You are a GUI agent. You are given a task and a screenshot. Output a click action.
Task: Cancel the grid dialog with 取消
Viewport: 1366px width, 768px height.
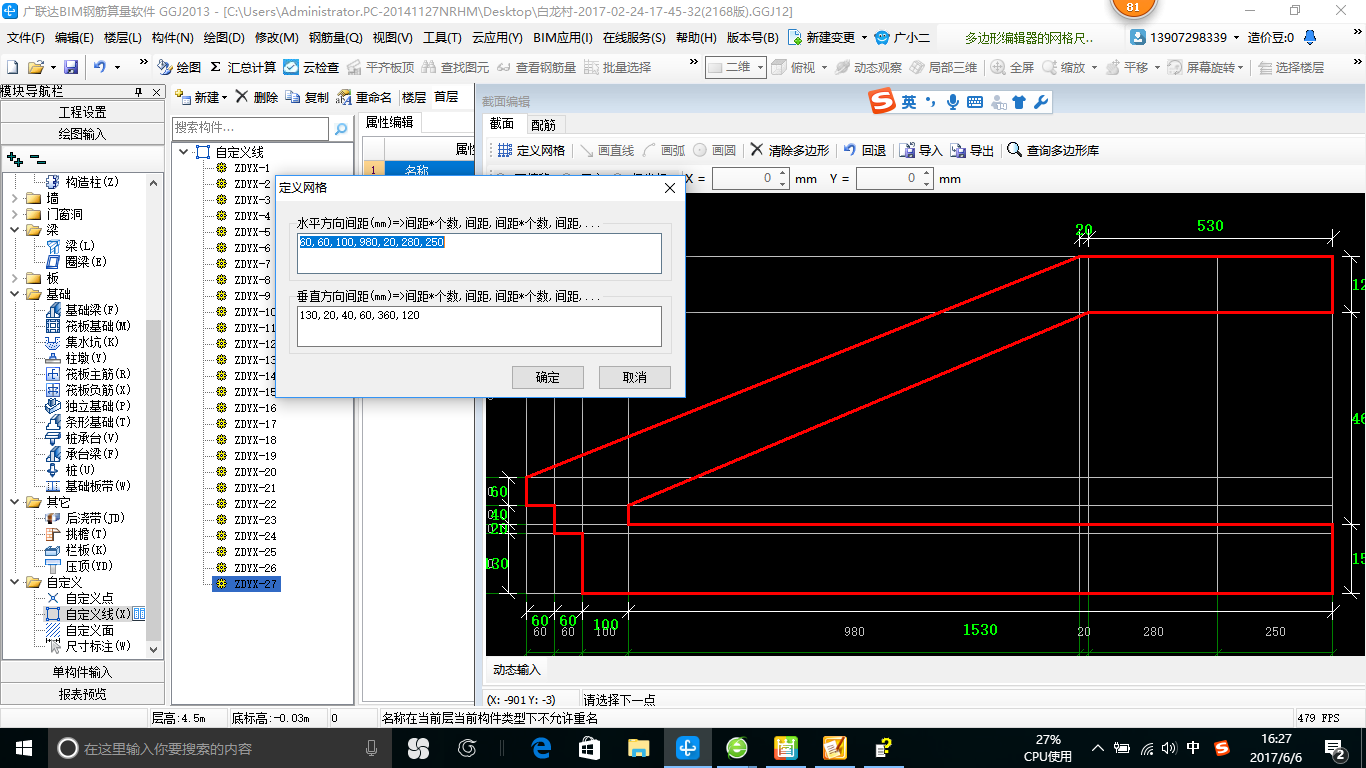[634, 377]
